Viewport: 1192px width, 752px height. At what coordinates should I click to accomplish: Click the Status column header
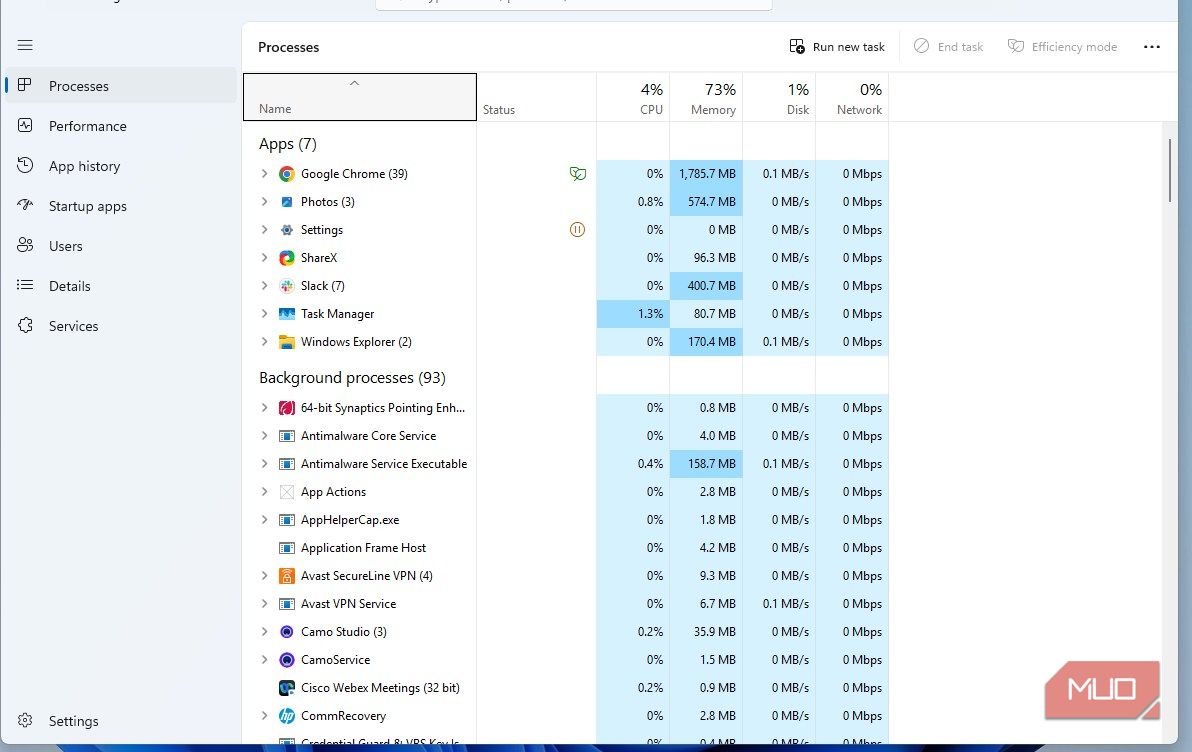tap(537, 97)
